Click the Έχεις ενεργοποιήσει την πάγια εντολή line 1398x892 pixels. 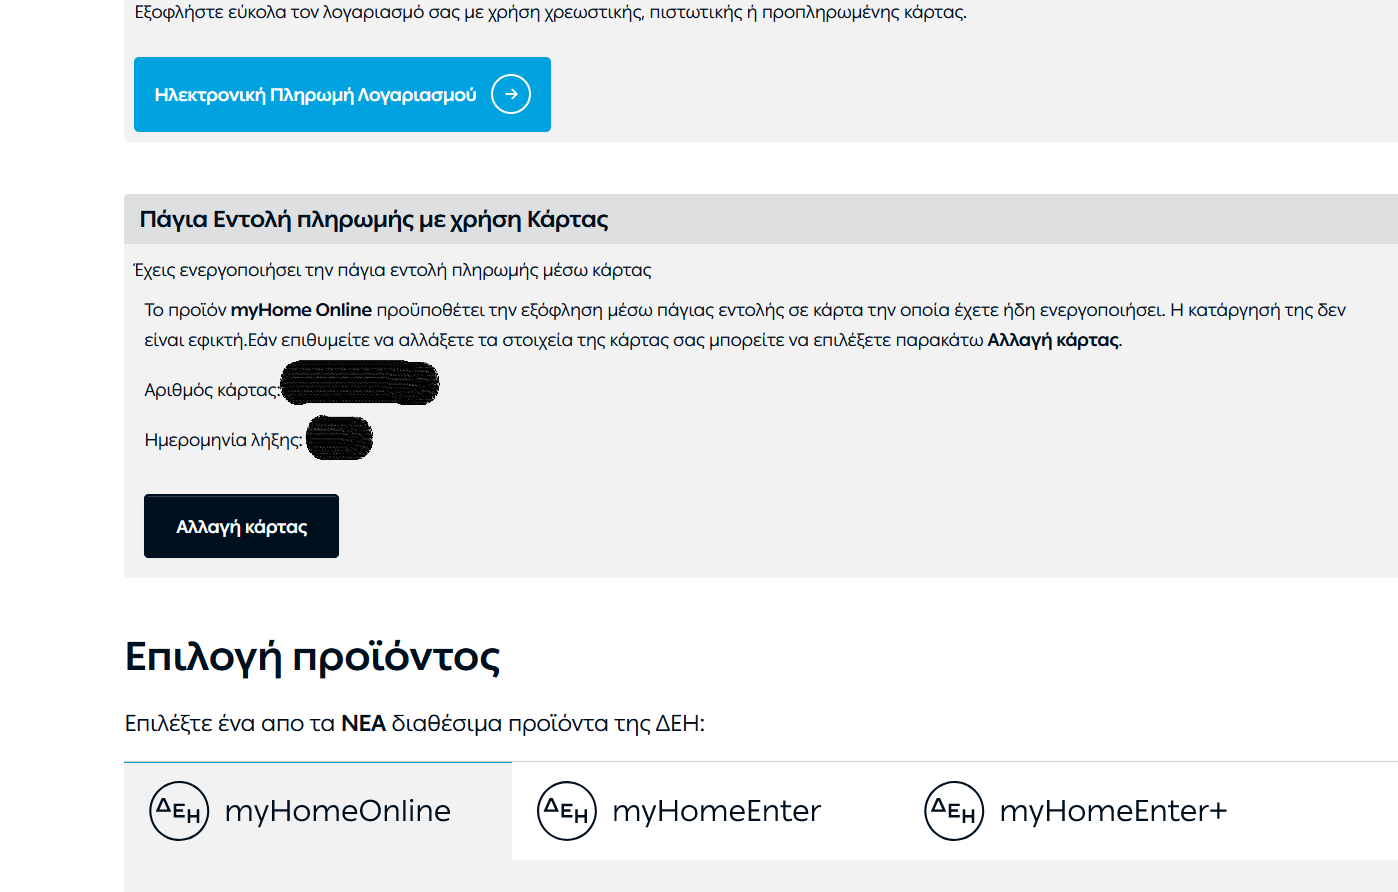click(392, 270)
